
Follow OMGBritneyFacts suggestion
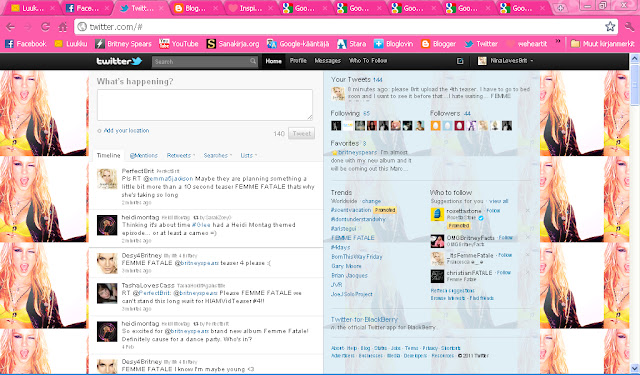pyautogui.click(x=506, y=238)
